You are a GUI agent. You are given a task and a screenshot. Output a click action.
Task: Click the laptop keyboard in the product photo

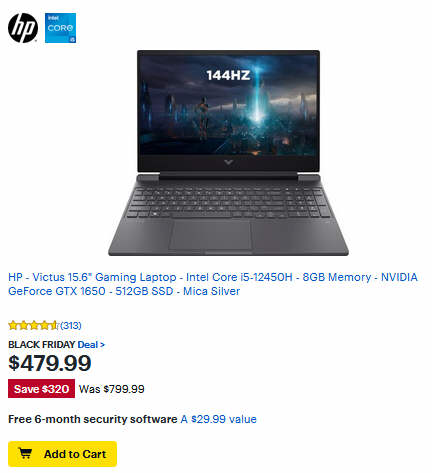[x=228, y=202]
